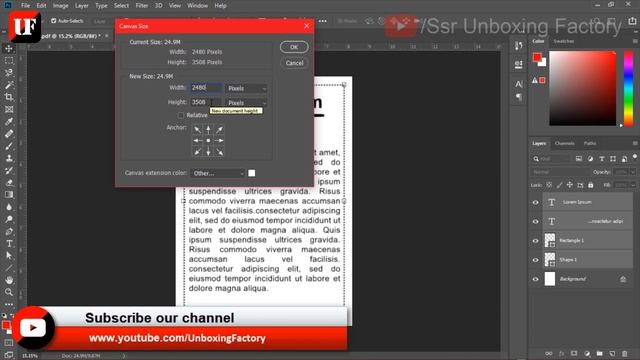Hide the consectetur adipi text layer

pyautogui.click(x=535, y=221)
